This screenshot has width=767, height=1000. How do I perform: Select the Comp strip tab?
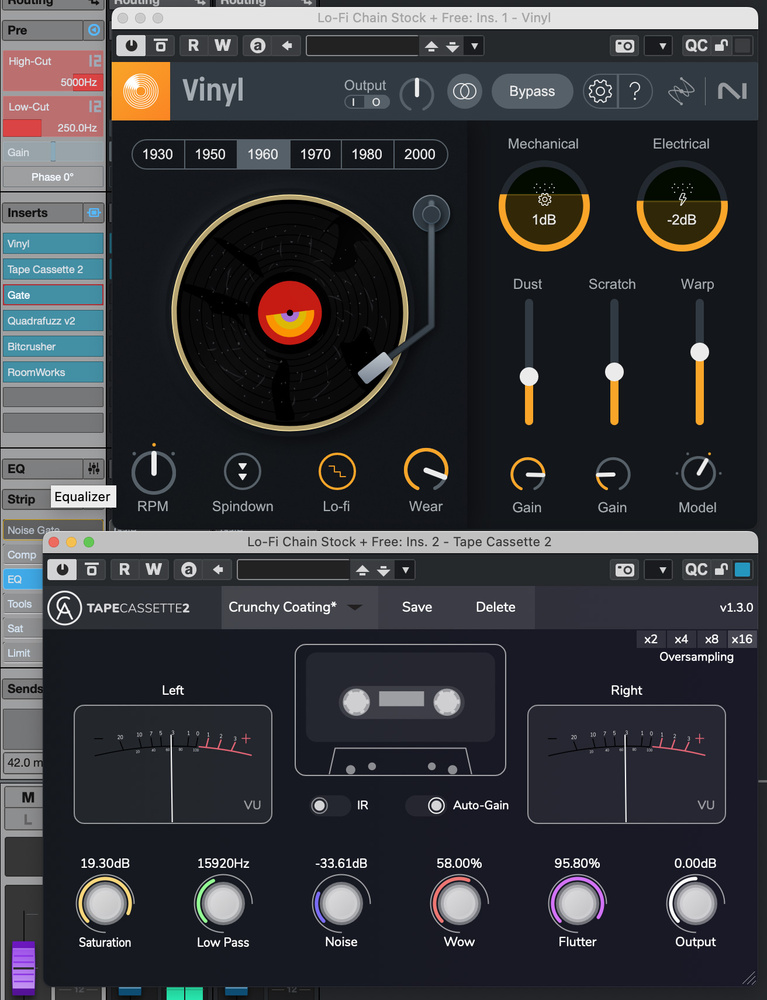tap(22, 555)
